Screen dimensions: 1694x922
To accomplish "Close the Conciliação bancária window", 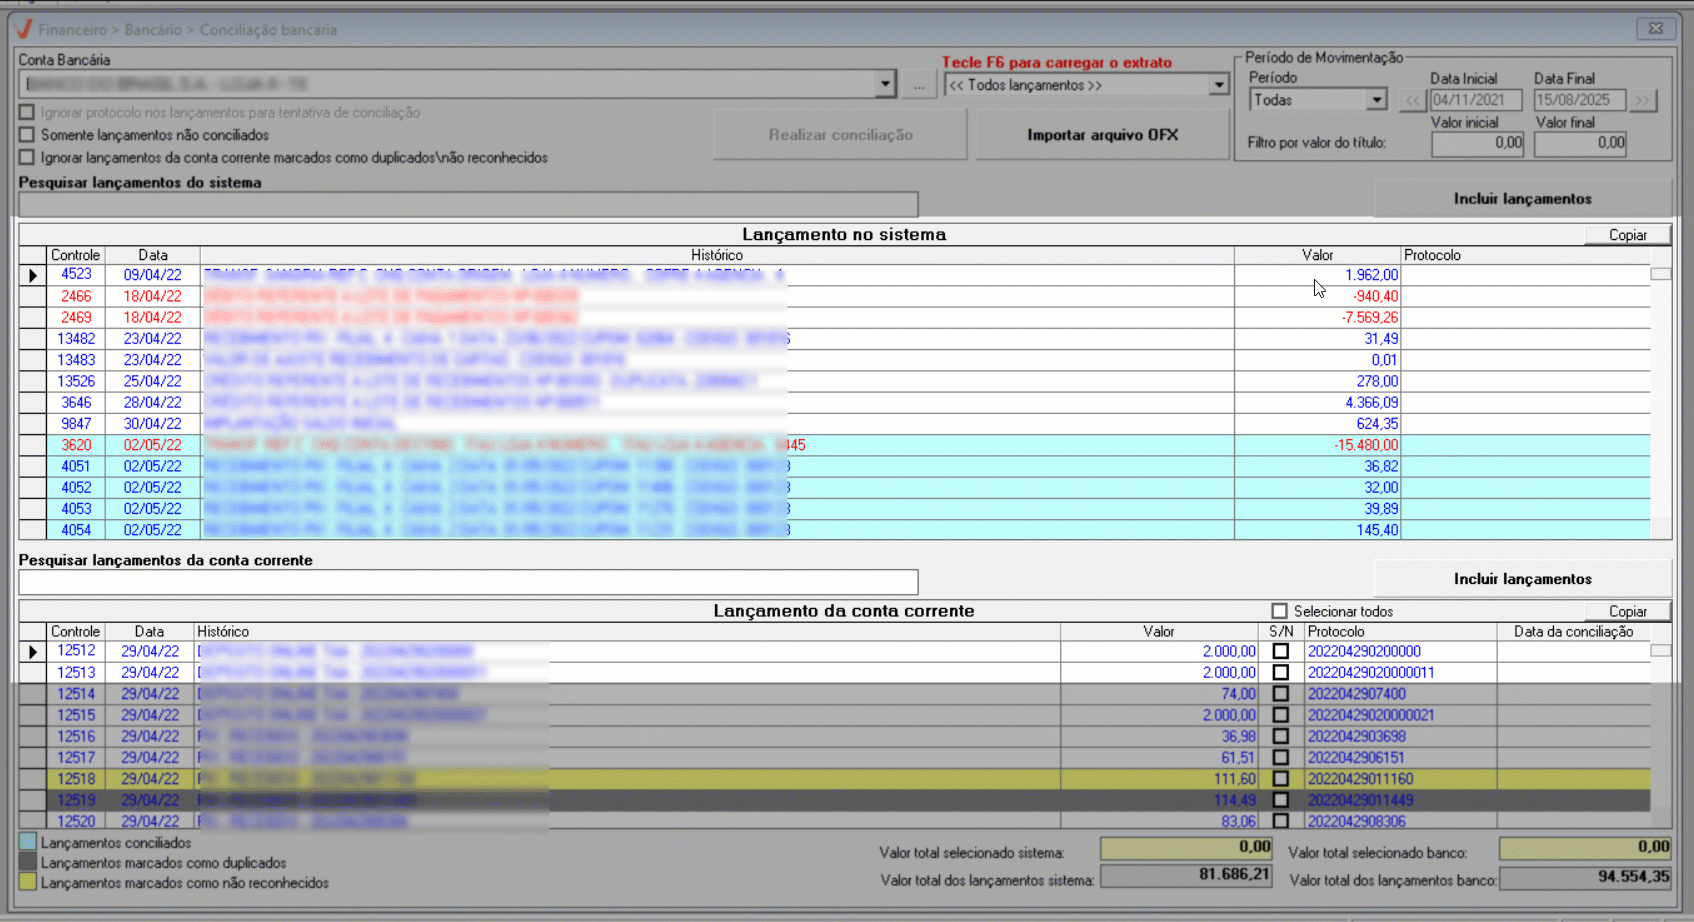I will [x=1655, y=29].
